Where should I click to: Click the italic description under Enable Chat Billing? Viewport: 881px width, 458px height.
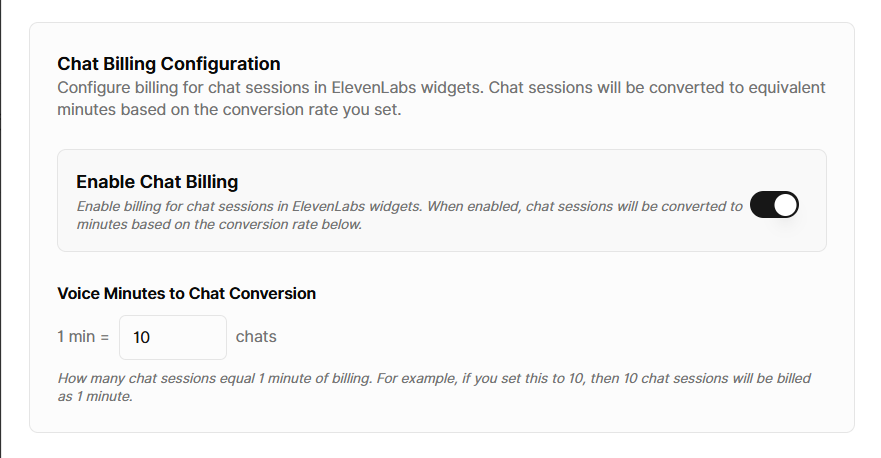point(410,215)
